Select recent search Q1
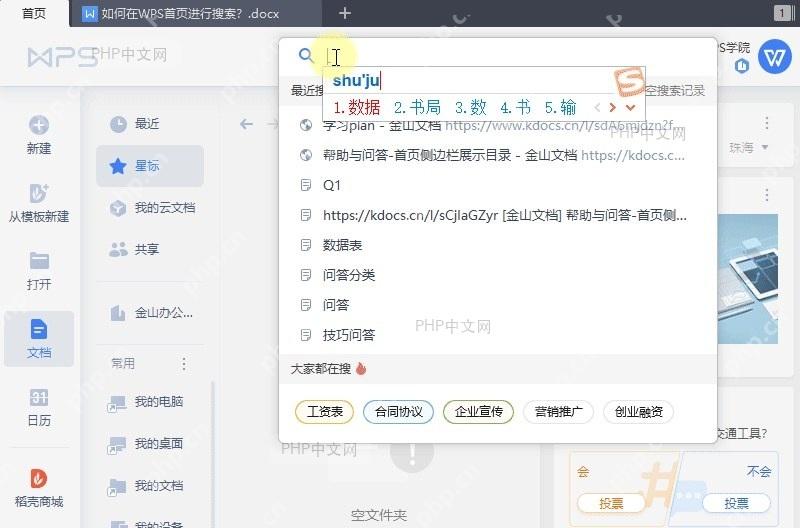800x528 pixels. tap(497, 185)
